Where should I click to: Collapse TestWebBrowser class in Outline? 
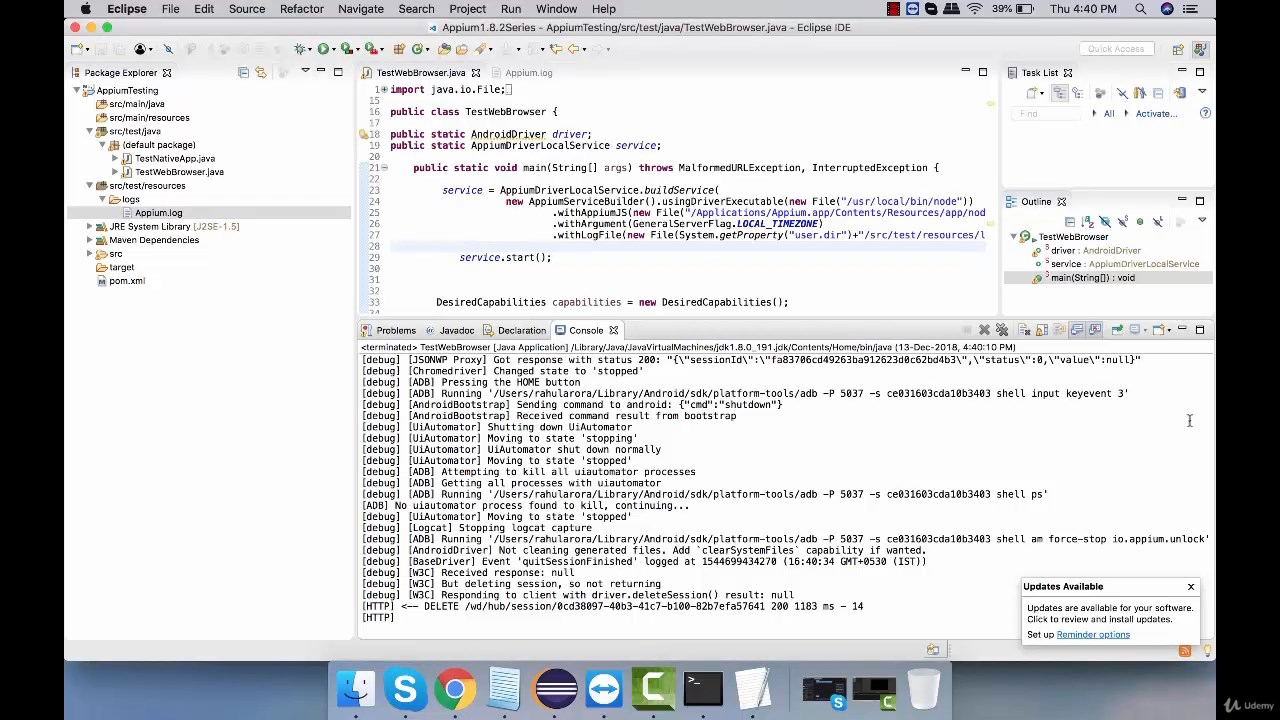(x=1013, y=238)
